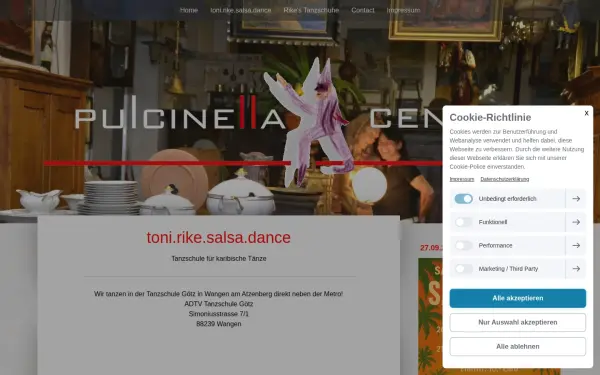Enable Marketing / Third Party switch
This screenshot has width=600, height=375.
[x=463, y=269]
